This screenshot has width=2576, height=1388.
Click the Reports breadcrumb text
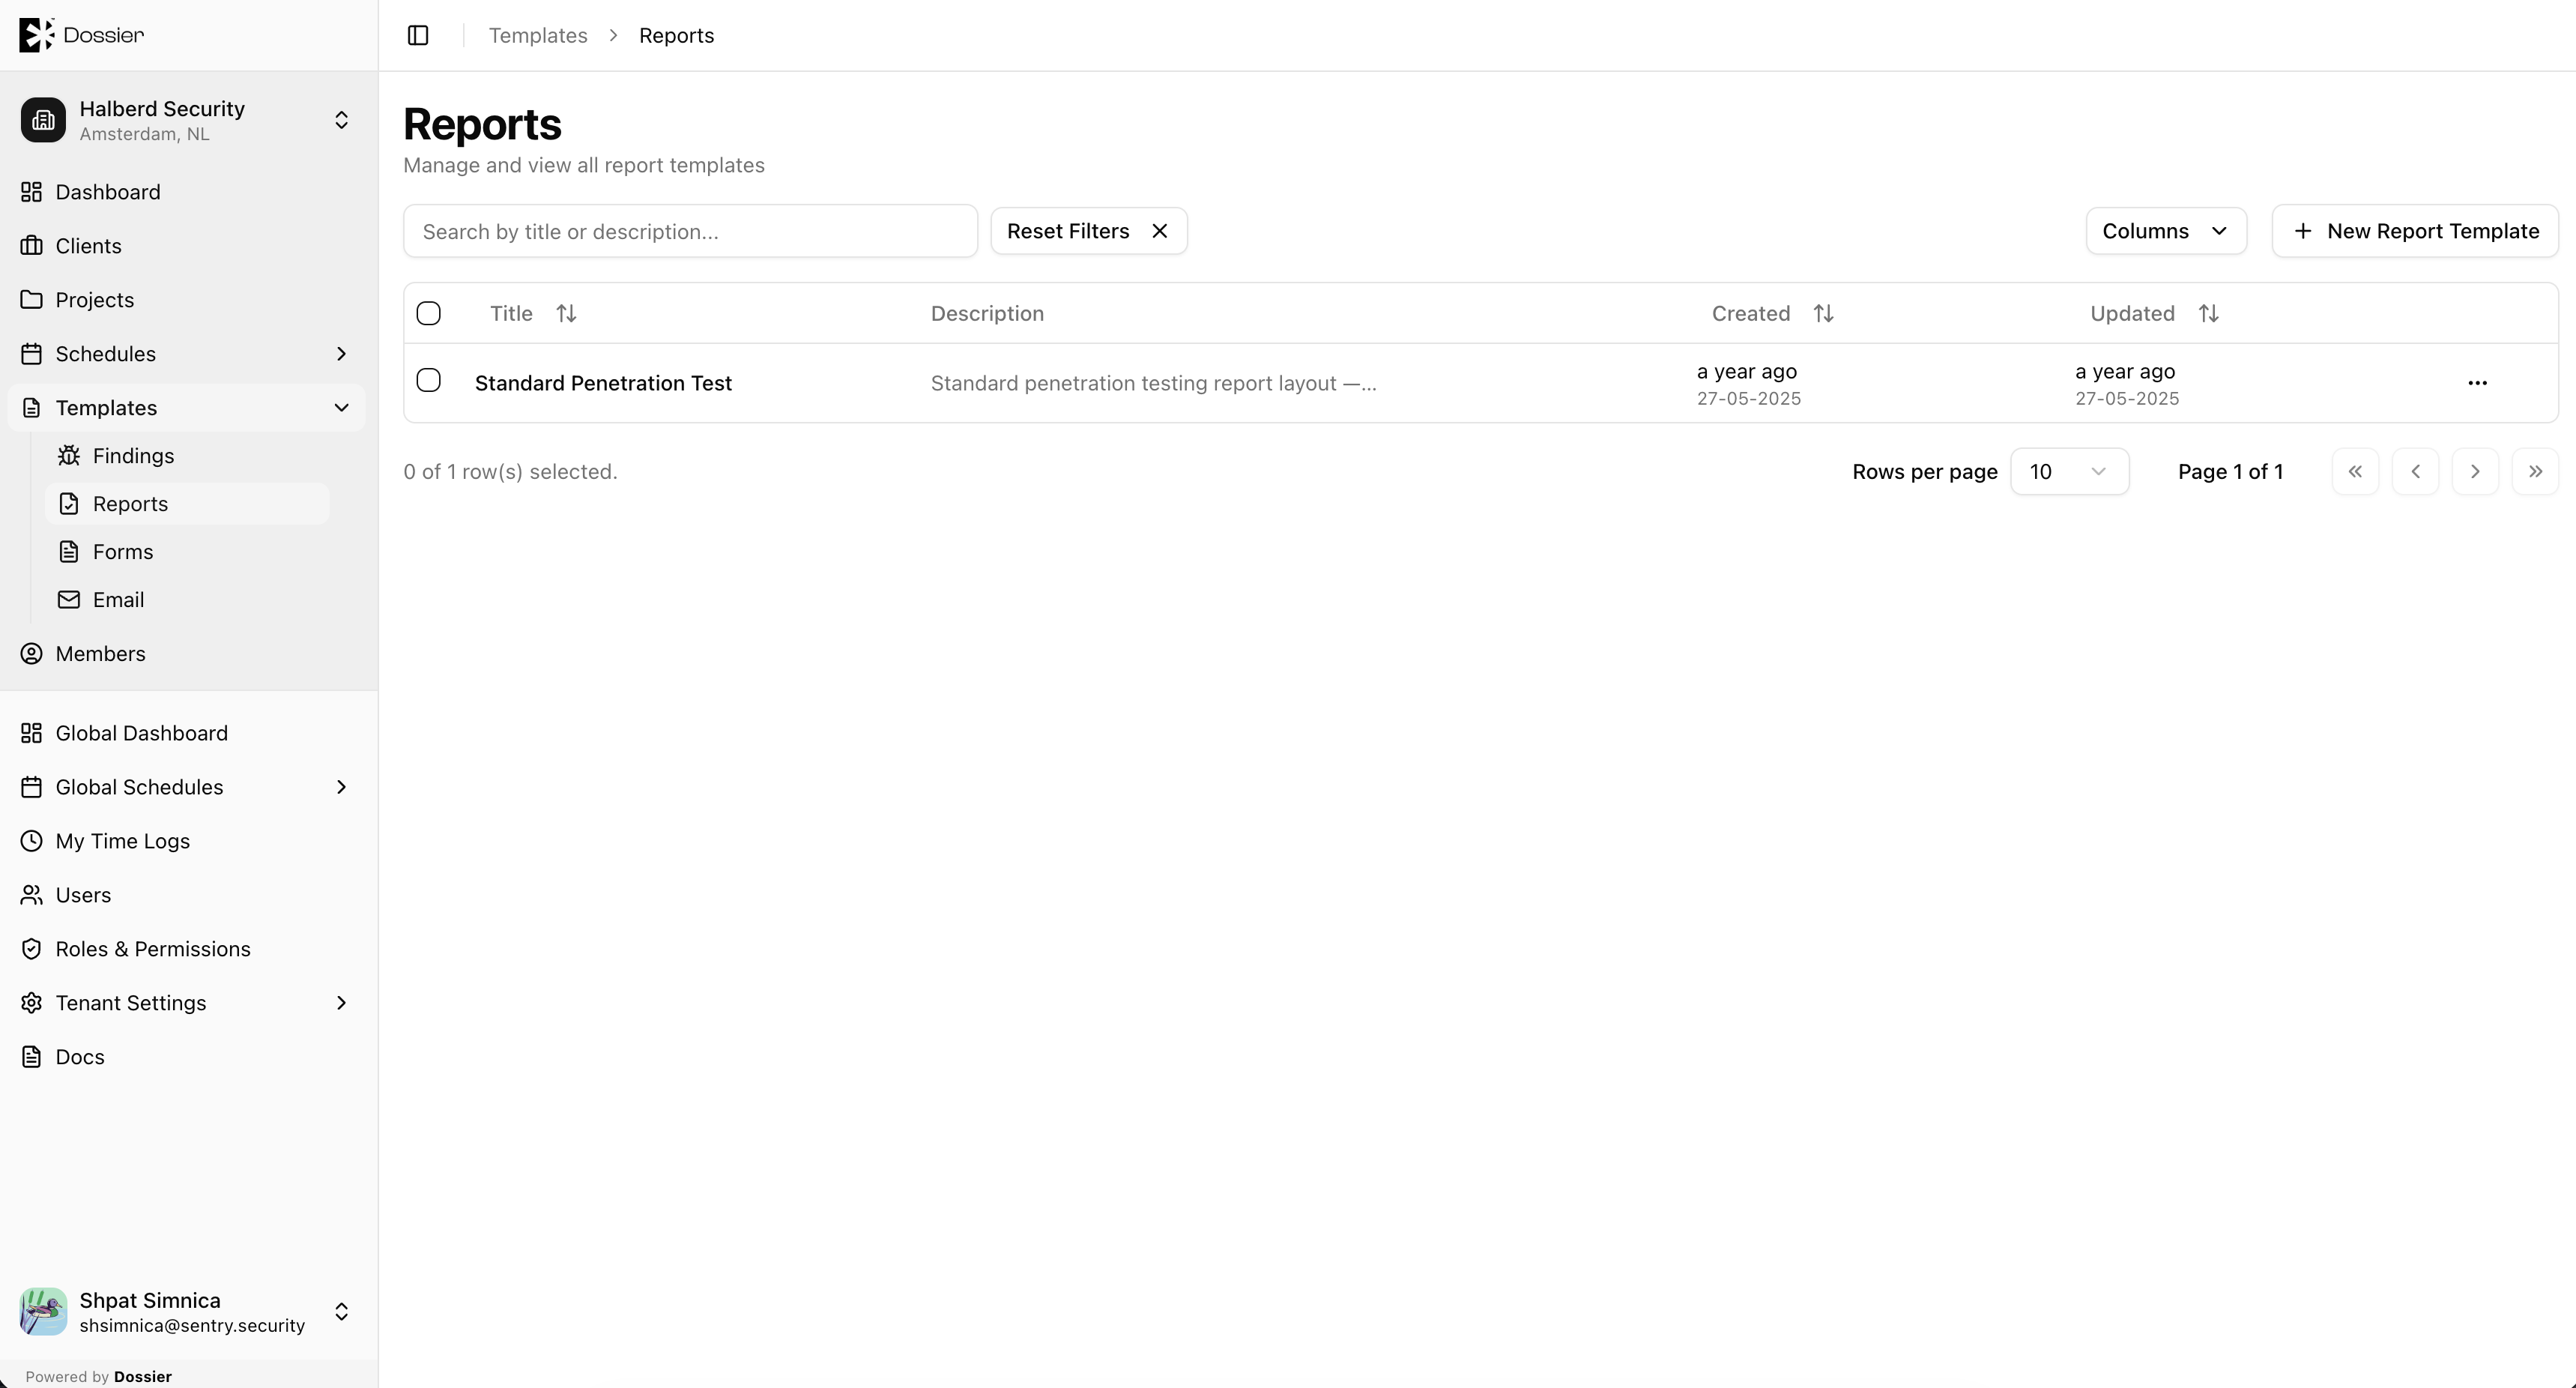click(677, 36)
